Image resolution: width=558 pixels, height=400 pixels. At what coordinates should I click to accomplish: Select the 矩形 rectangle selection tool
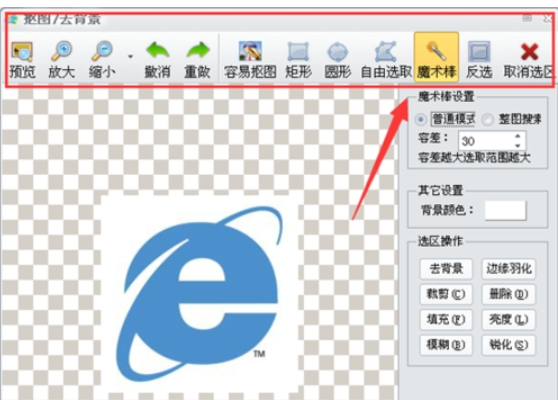point(298,60)
